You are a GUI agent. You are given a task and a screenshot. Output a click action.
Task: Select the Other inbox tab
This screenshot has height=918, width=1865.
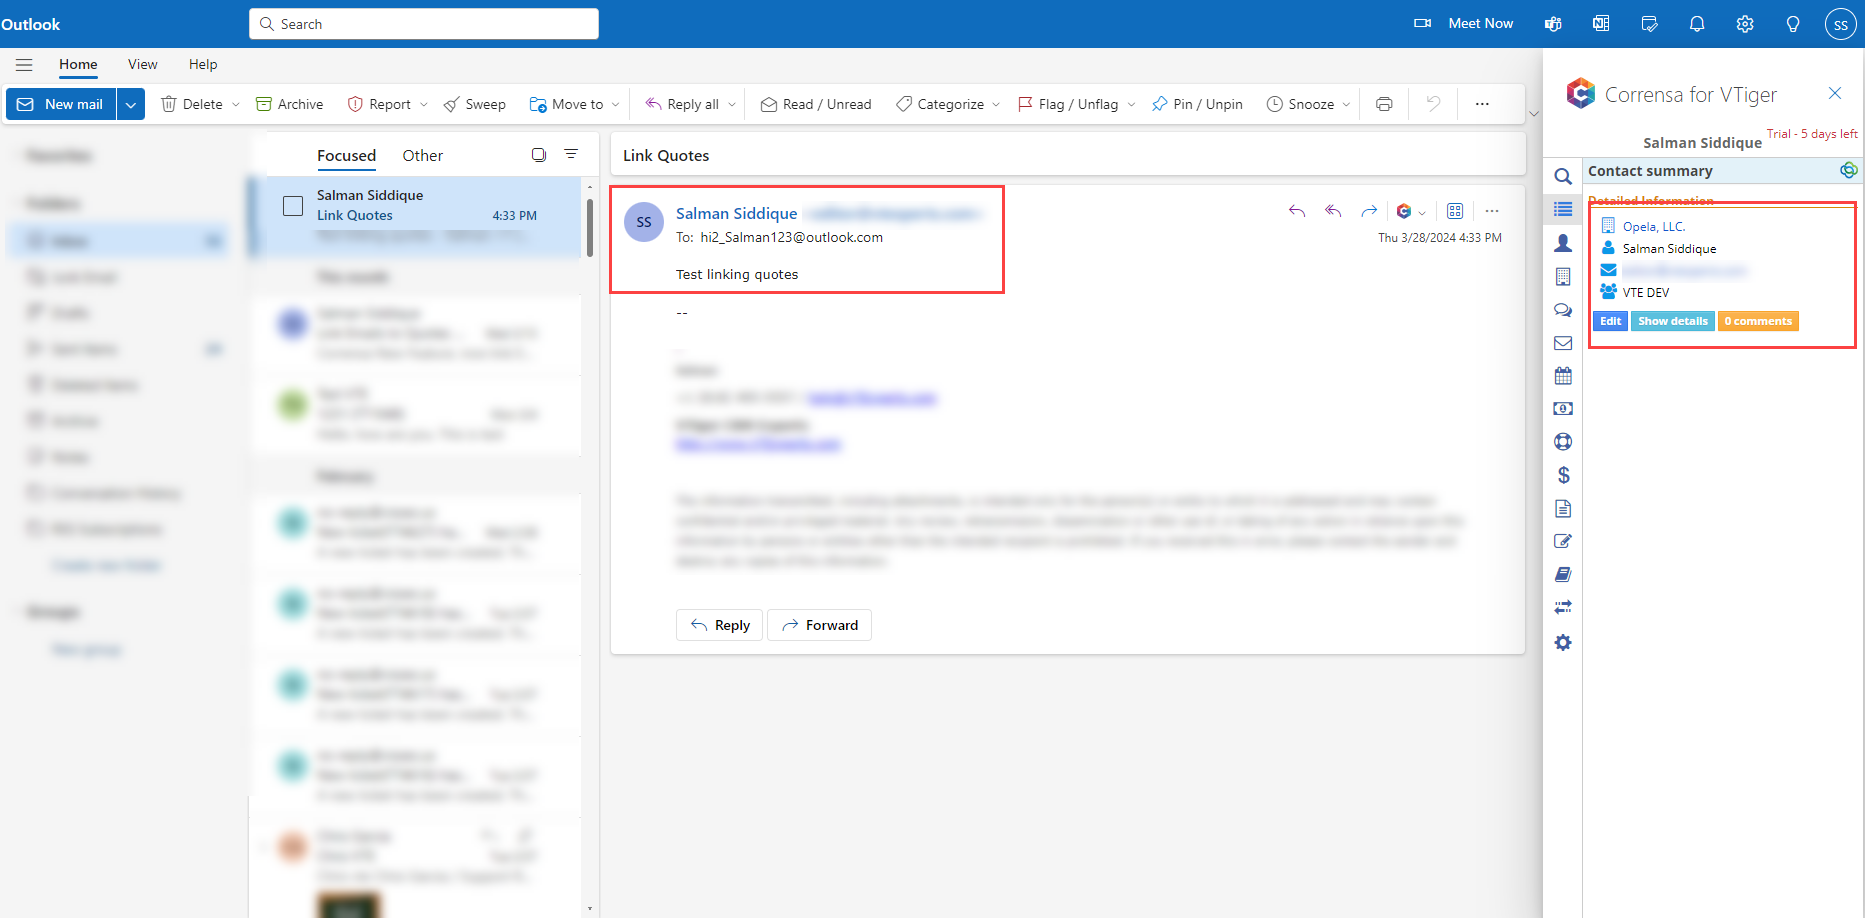click(x=423, y=156)
